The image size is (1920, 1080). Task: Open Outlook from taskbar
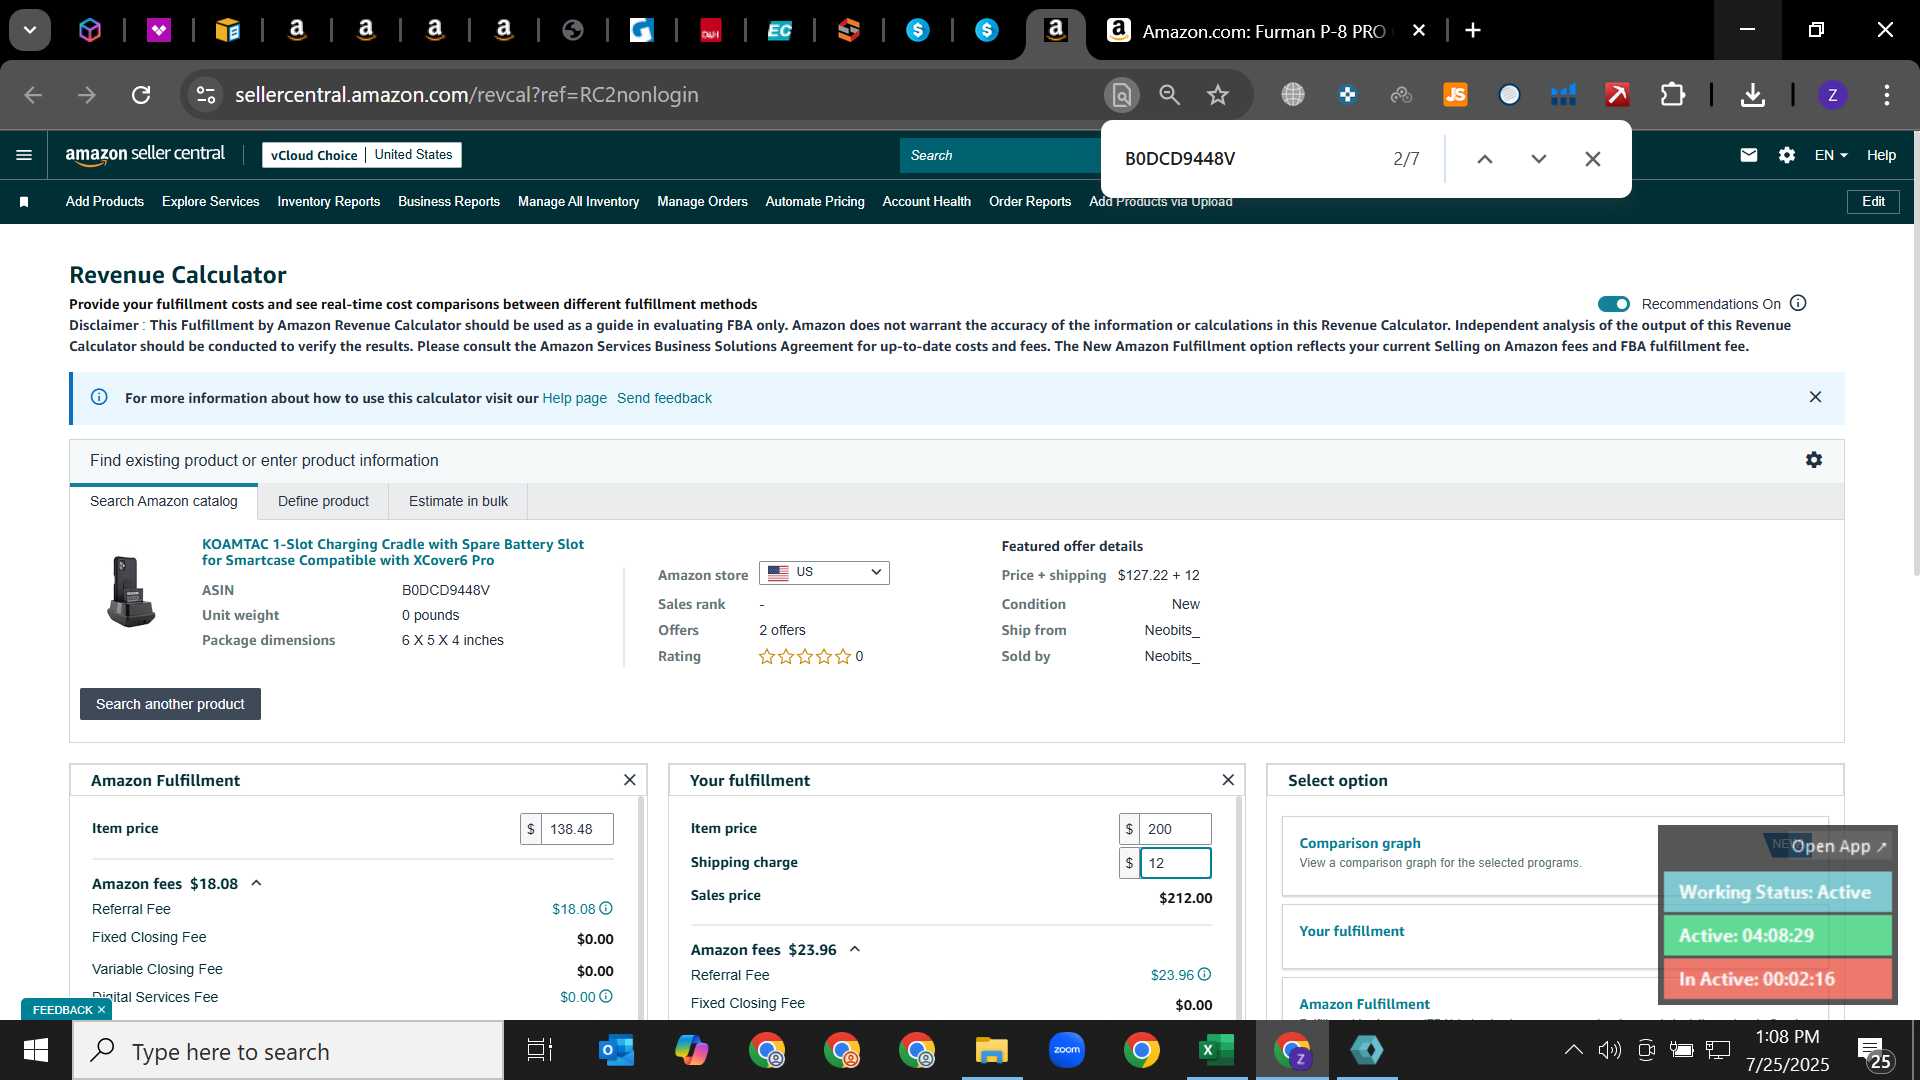[x=616, y=1051]
